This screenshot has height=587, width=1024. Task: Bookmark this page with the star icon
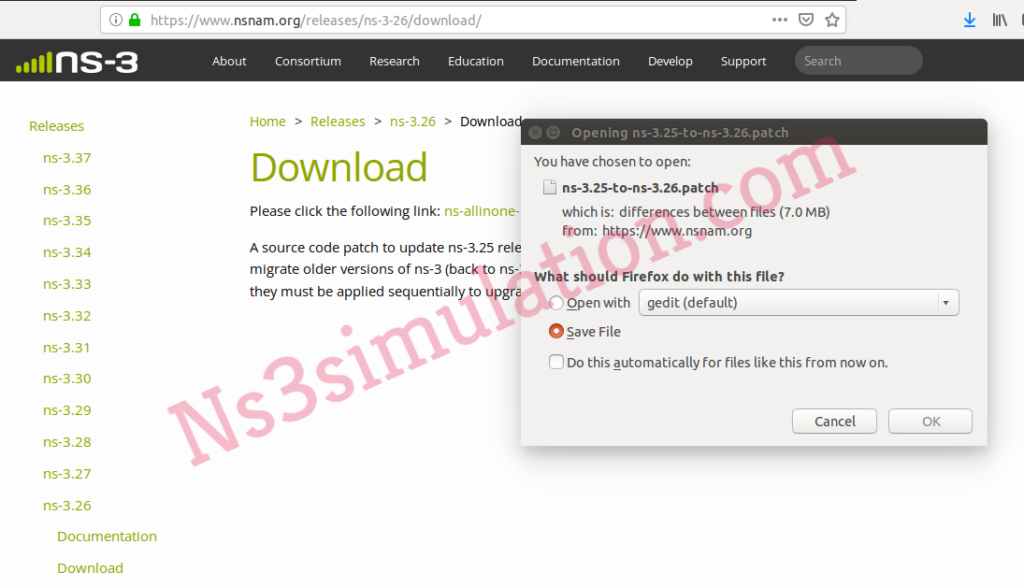[x=832, y=20]
